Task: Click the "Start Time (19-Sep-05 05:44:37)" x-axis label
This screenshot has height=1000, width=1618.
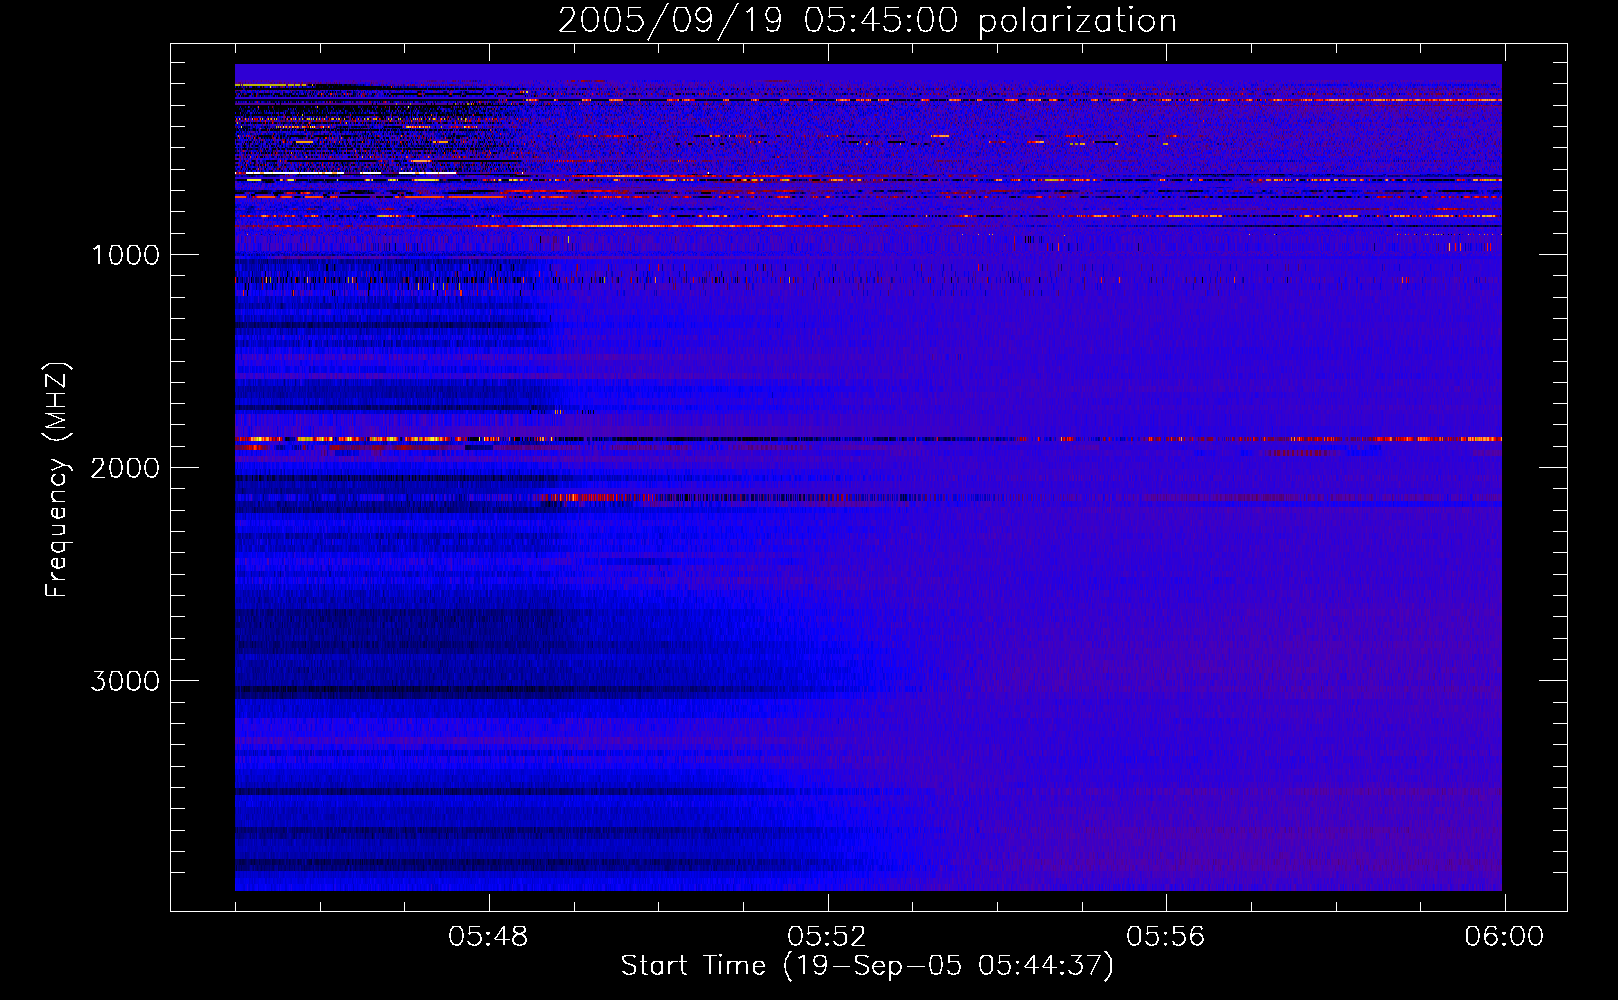Action: 867,966
